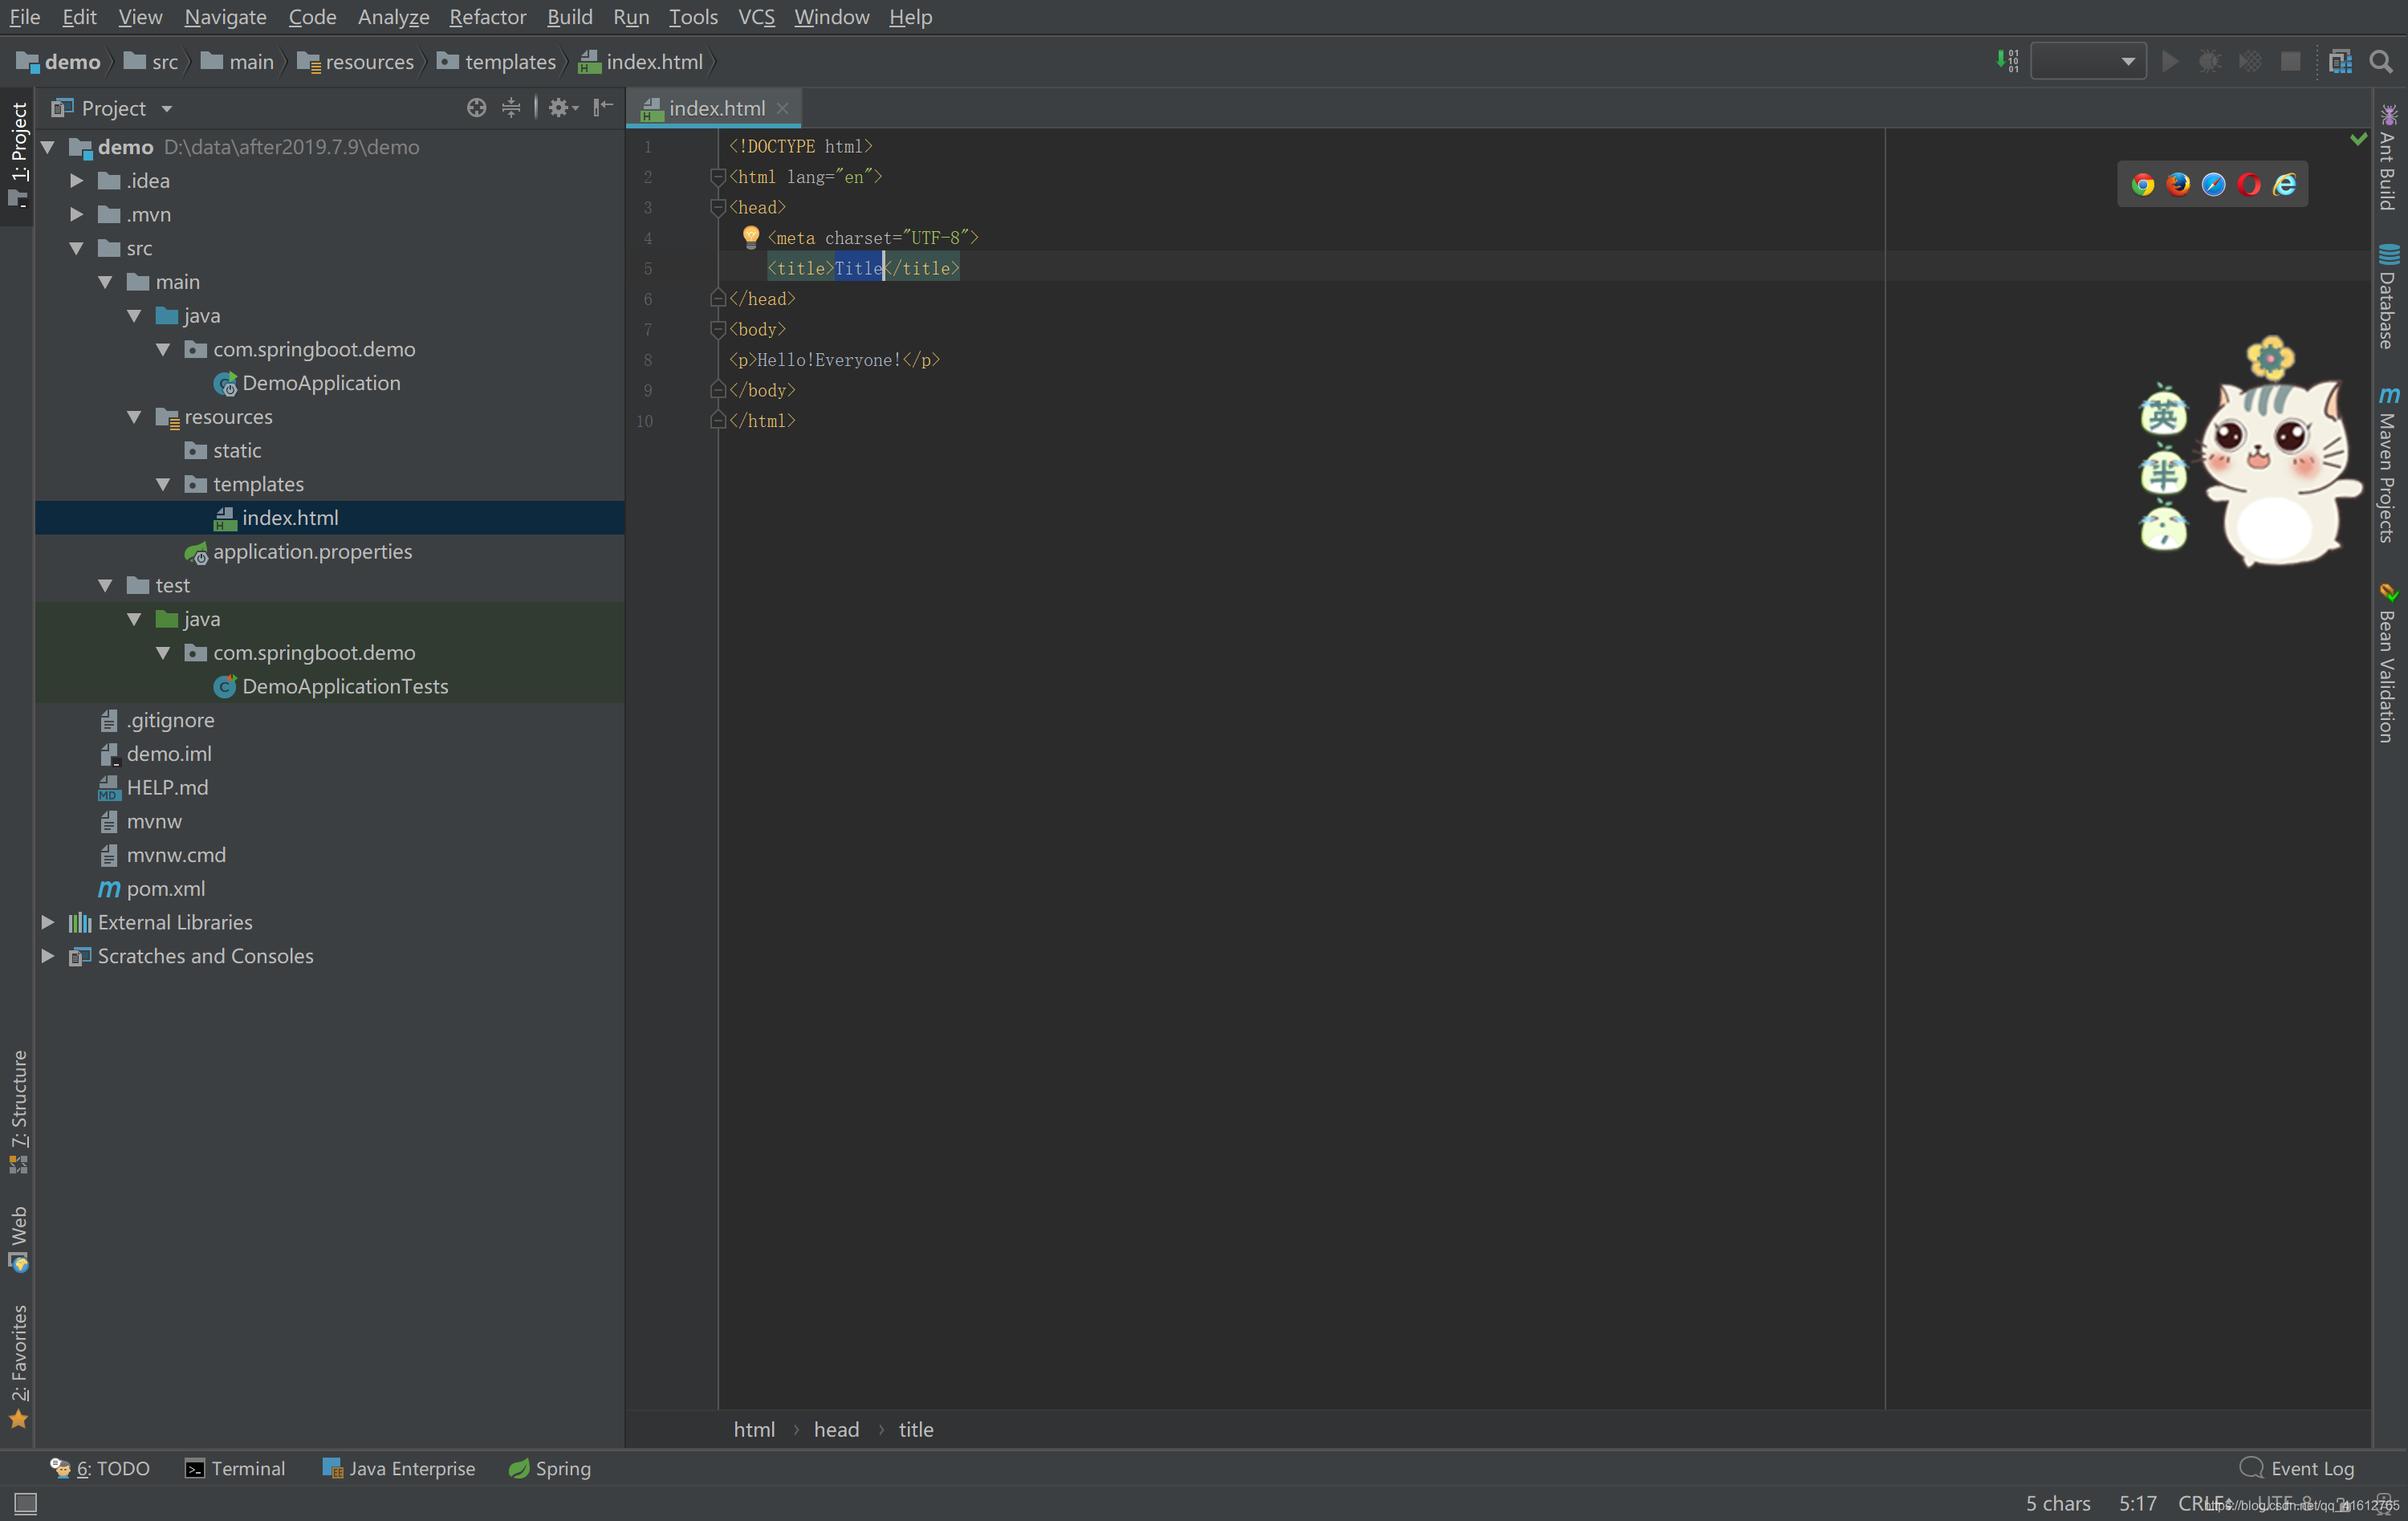Click the locate/scroll from source icon
Screen dimensions: 2408x1521
[x=476, y=108]
